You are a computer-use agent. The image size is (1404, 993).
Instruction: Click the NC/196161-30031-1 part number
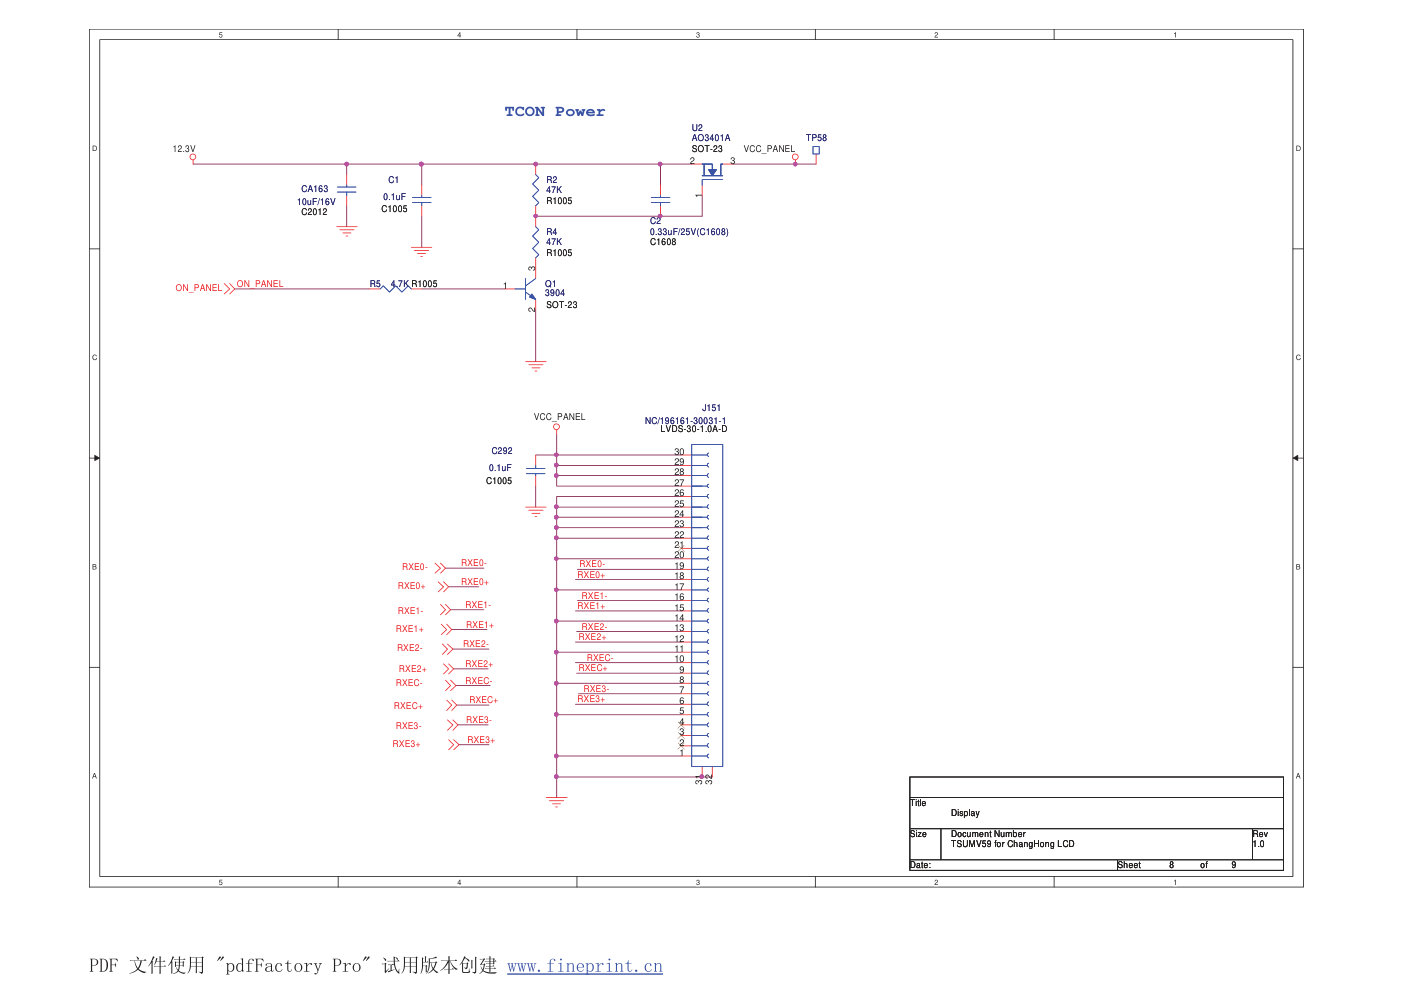tap(685, 421)
